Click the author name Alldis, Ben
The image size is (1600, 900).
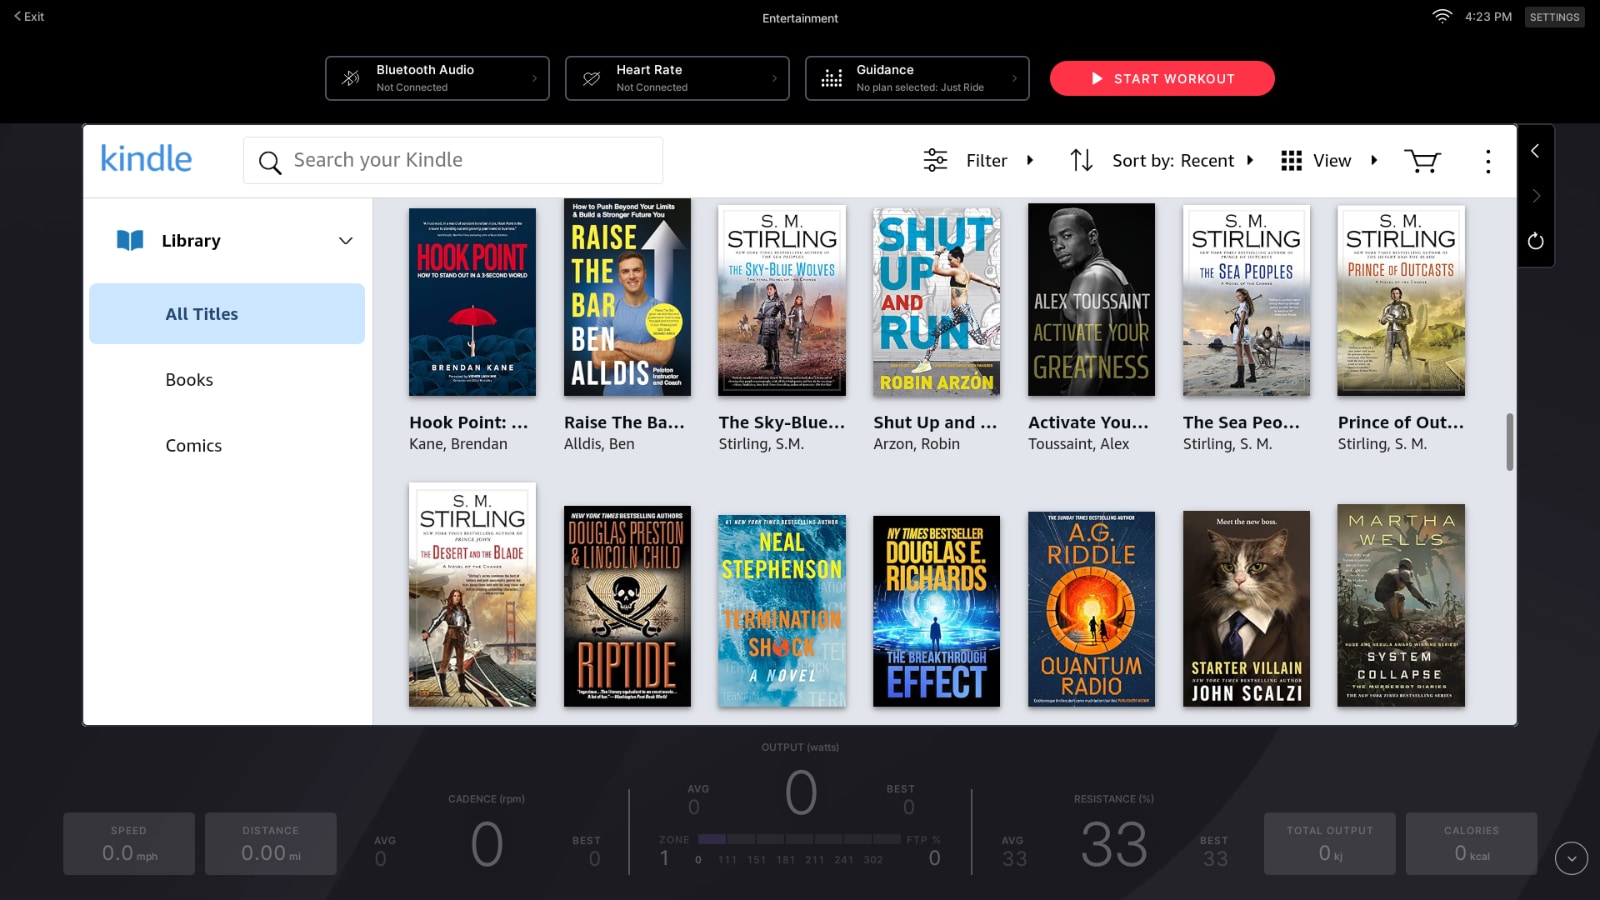[599, 444]
